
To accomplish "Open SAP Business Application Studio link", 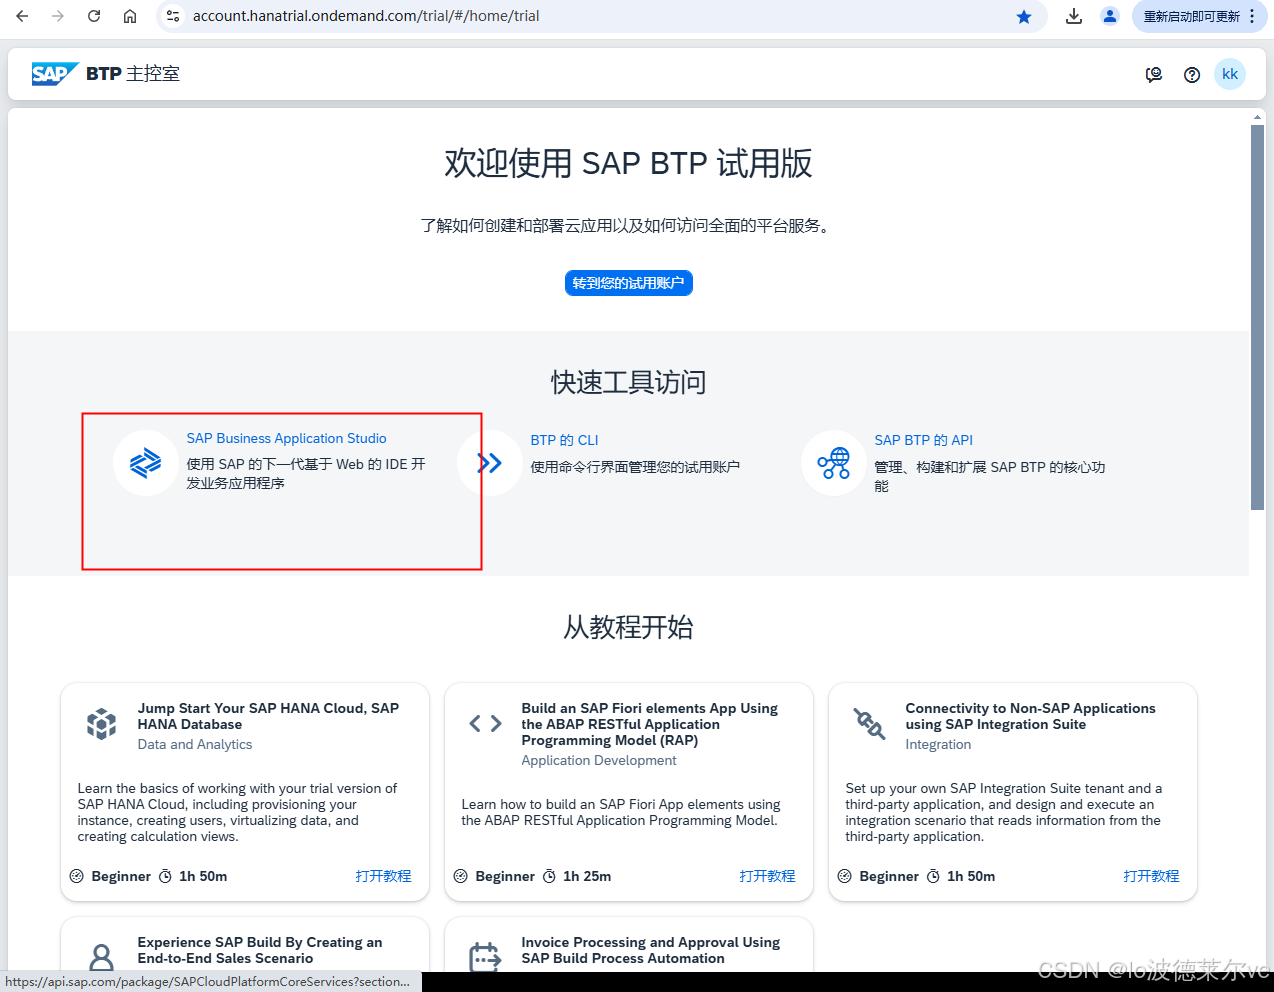I will click(x=286, y=438).
